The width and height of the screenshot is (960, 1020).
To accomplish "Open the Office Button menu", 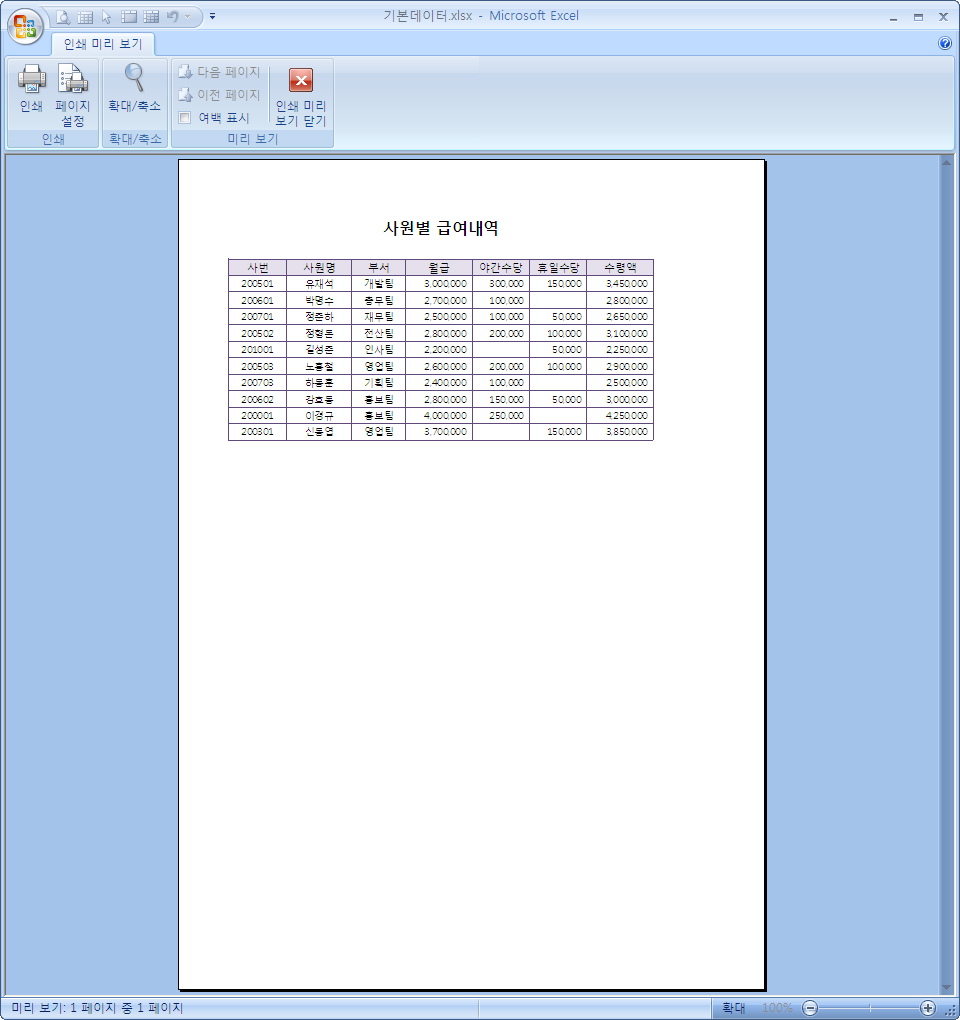I will [26, 26].
